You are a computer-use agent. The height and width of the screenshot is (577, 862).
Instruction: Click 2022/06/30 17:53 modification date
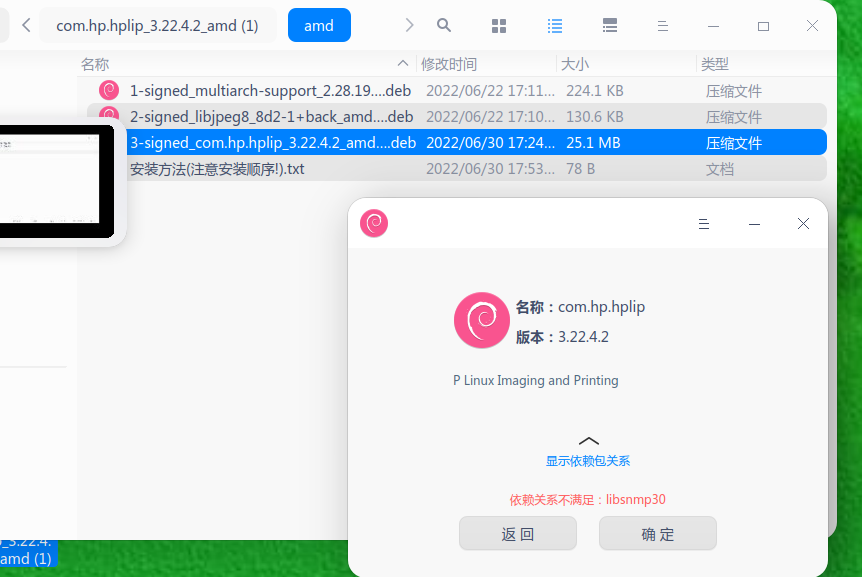pos(490,169)
